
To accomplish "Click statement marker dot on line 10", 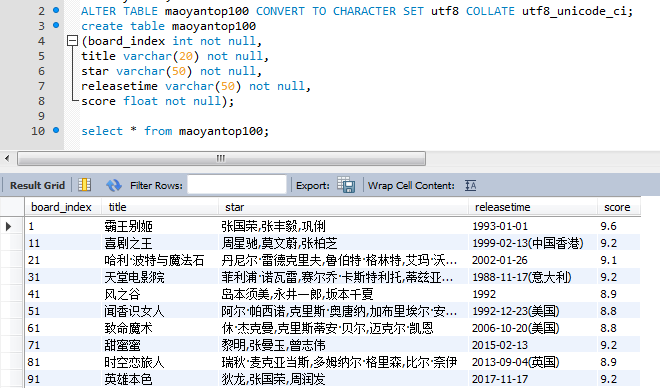I will pyautogui.click(x=56, y=130).
